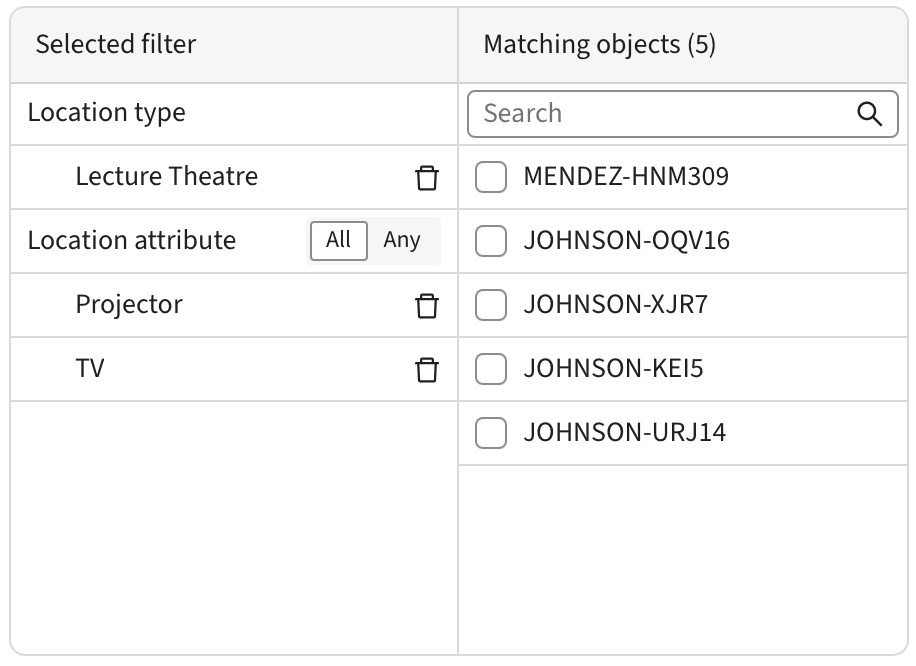Click the MENDEZ-HNM309 object name
916x666 pixels.
(626, 178)
